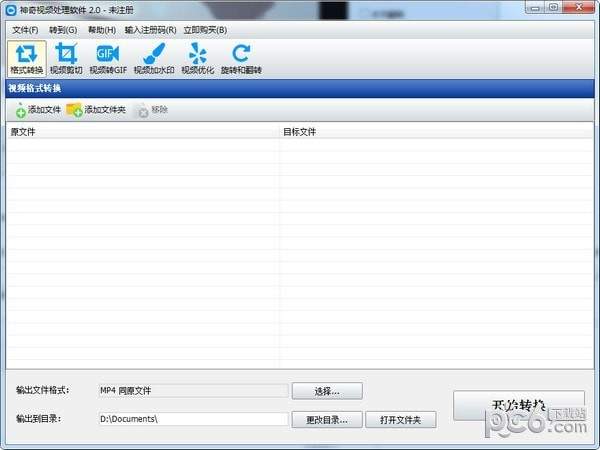The height and width of the screenshot is (450, 600).
Task: Click the 添加文件夹 add folder icon
Action: coord(75,110)
